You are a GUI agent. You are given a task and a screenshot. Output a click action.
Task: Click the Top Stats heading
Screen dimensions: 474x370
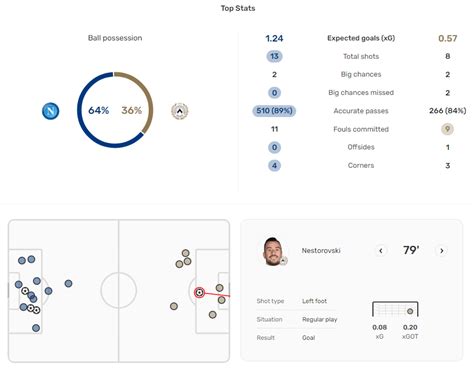coord(238,8)
